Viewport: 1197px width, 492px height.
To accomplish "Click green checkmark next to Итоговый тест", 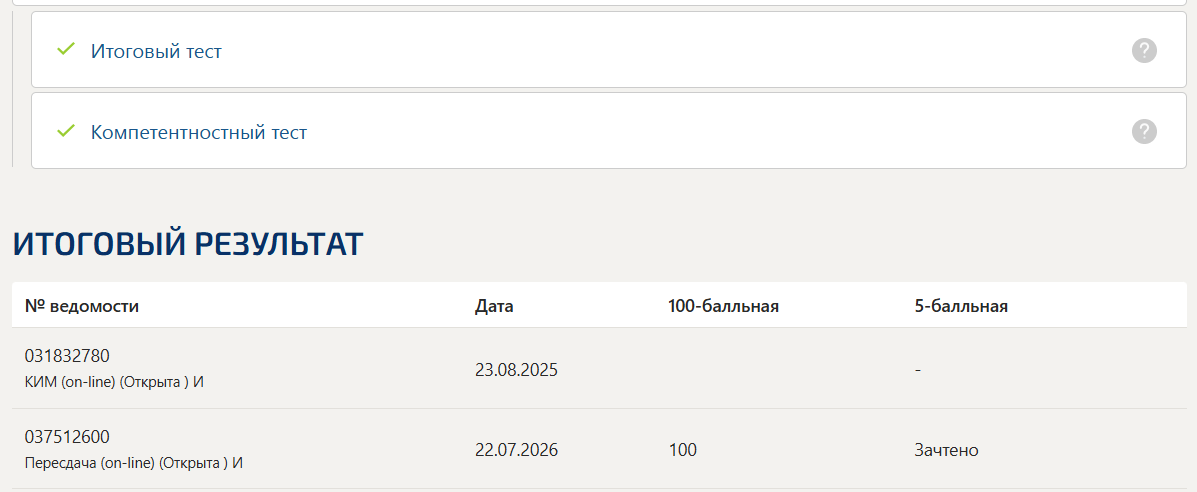I will tap(66, 50).
